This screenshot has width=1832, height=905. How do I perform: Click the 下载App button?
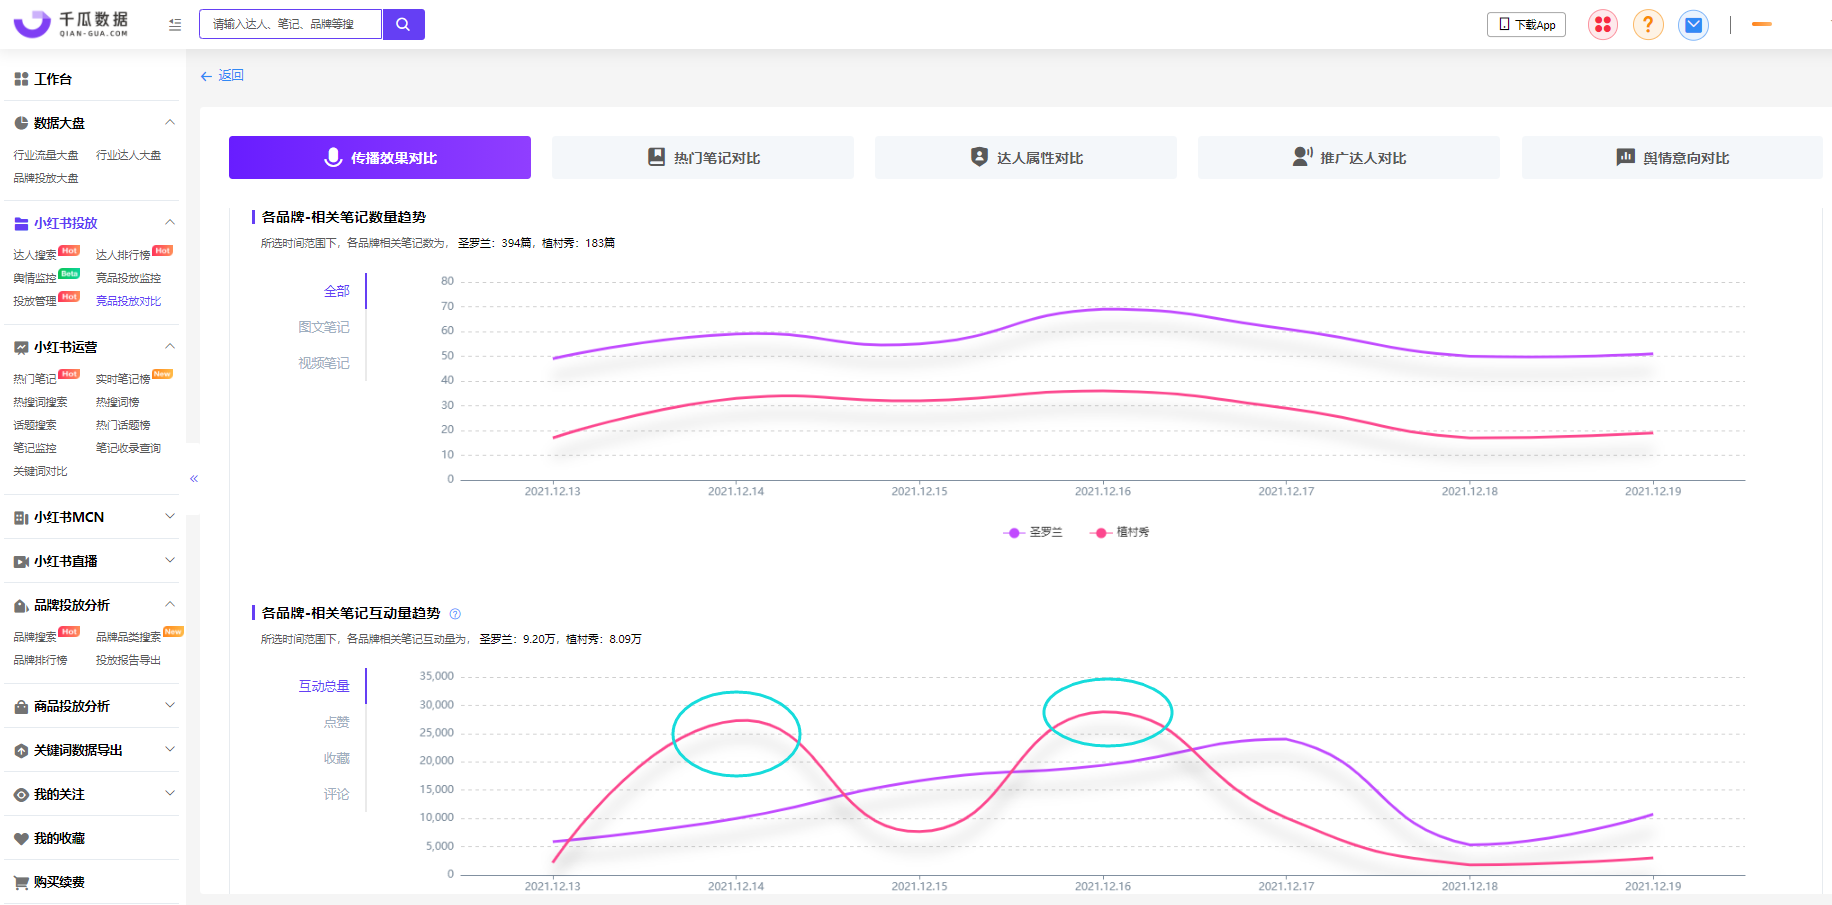click(x=1527, y=25)
